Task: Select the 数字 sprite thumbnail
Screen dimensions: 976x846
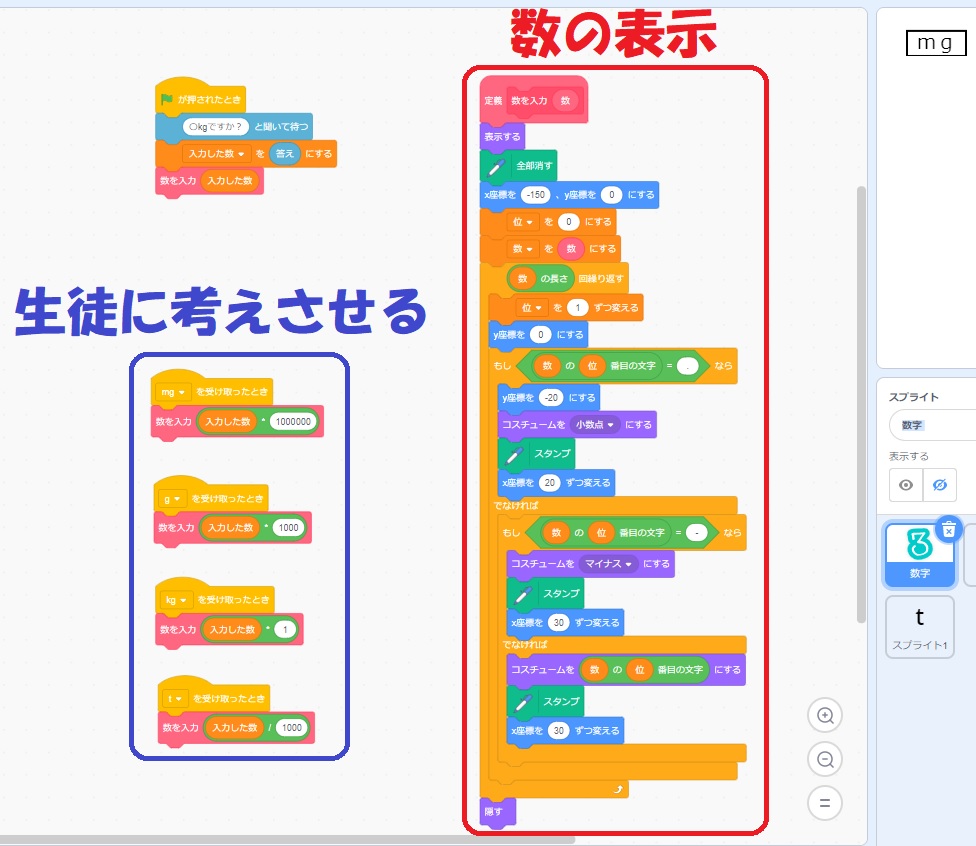Action: coord(919,553)
